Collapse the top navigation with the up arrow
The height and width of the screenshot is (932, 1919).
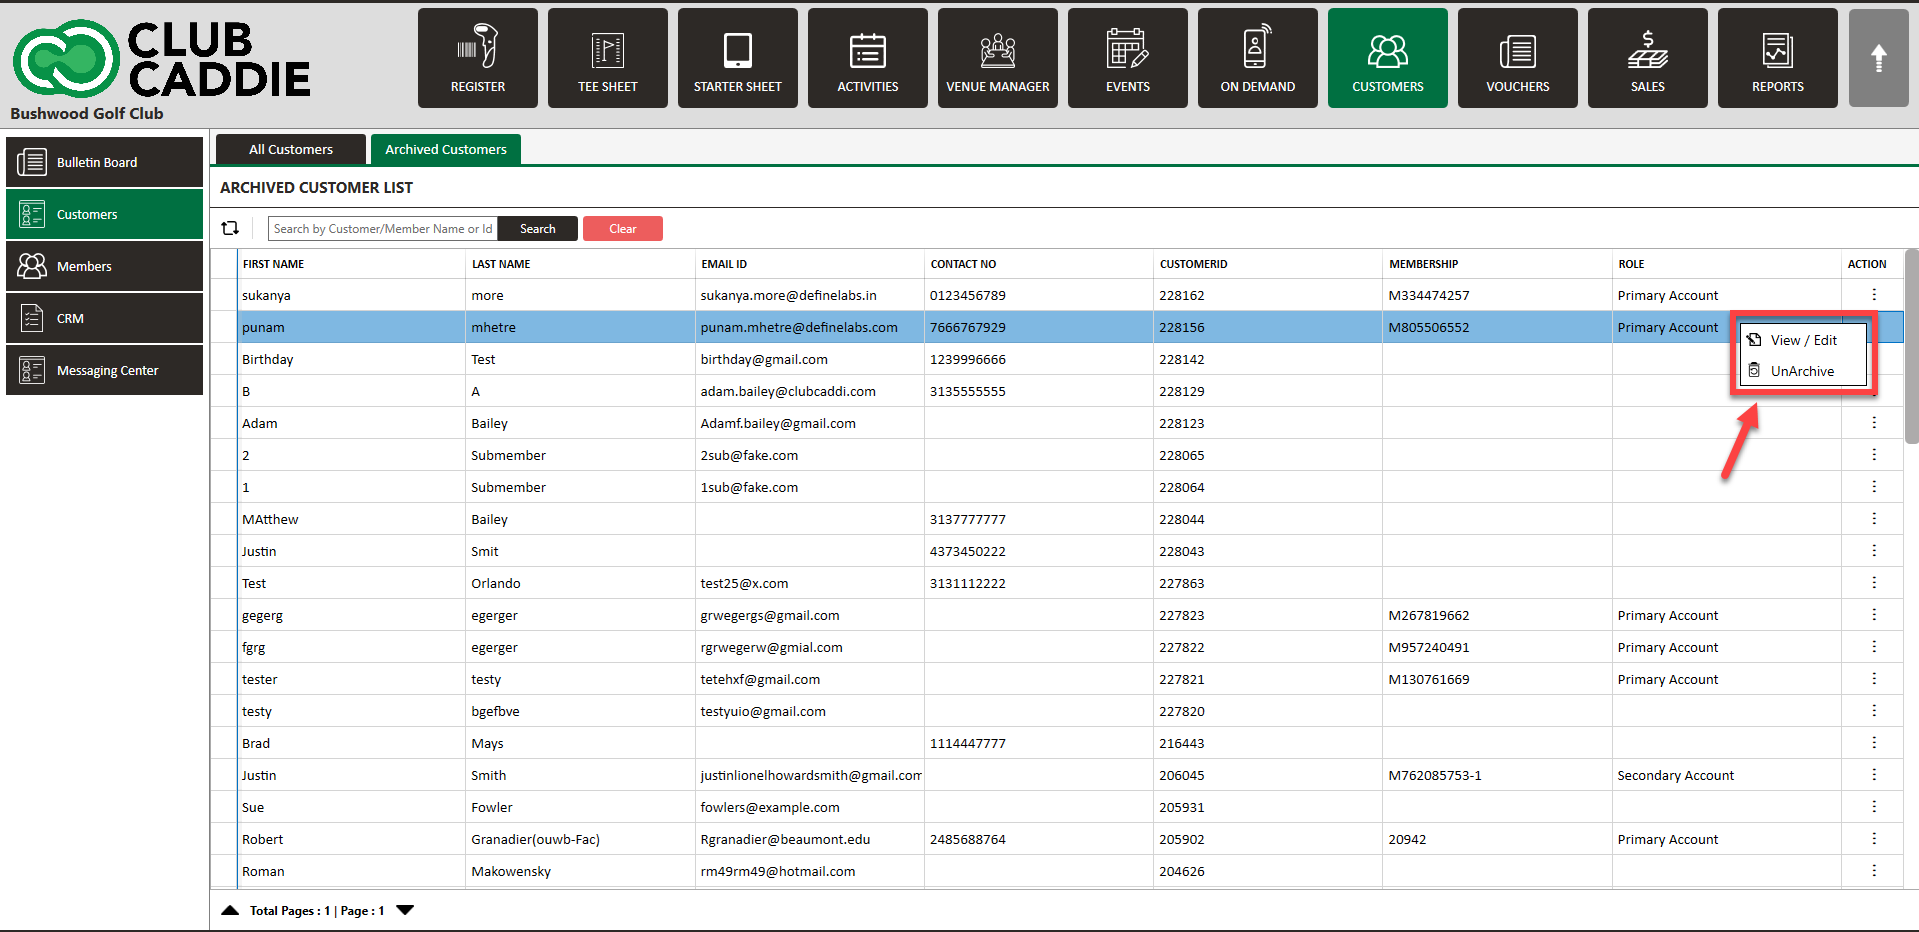point(1878,58)
